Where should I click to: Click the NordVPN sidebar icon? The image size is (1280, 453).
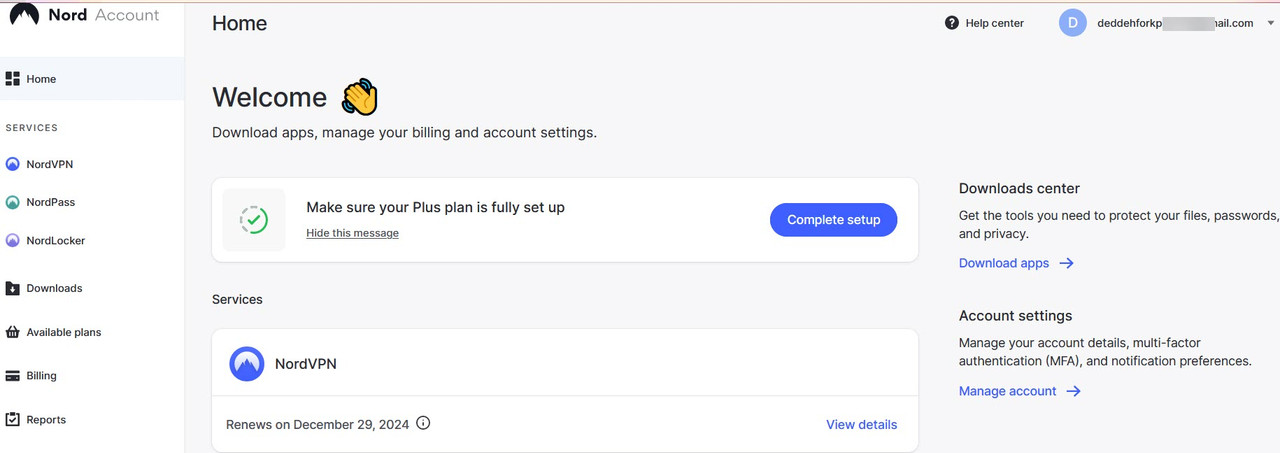[13, 164]
